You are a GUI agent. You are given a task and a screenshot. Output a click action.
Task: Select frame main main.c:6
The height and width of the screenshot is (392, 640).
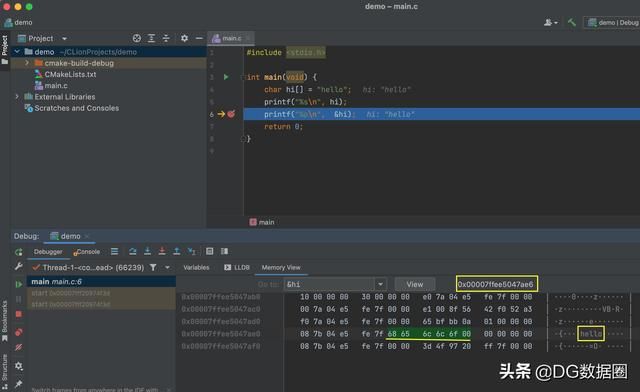(x=101, y=282)
